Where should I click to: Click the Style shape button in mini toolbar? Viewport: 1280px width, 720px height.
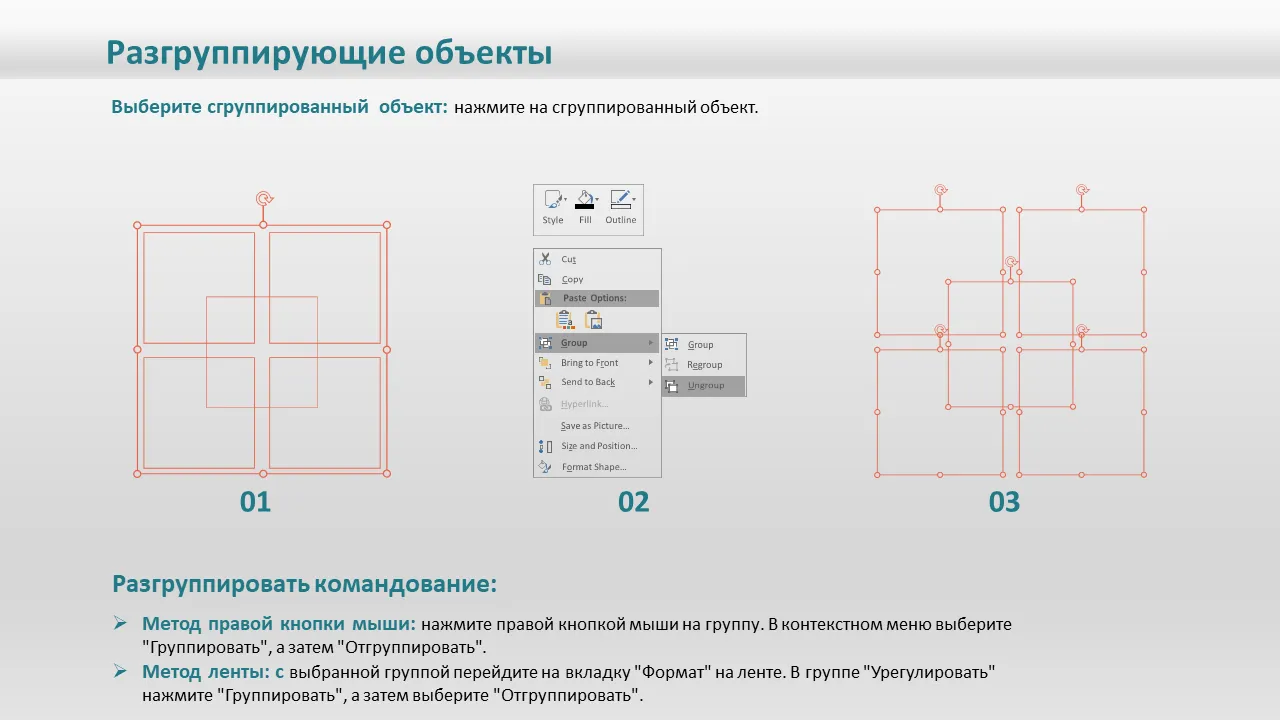551,200
